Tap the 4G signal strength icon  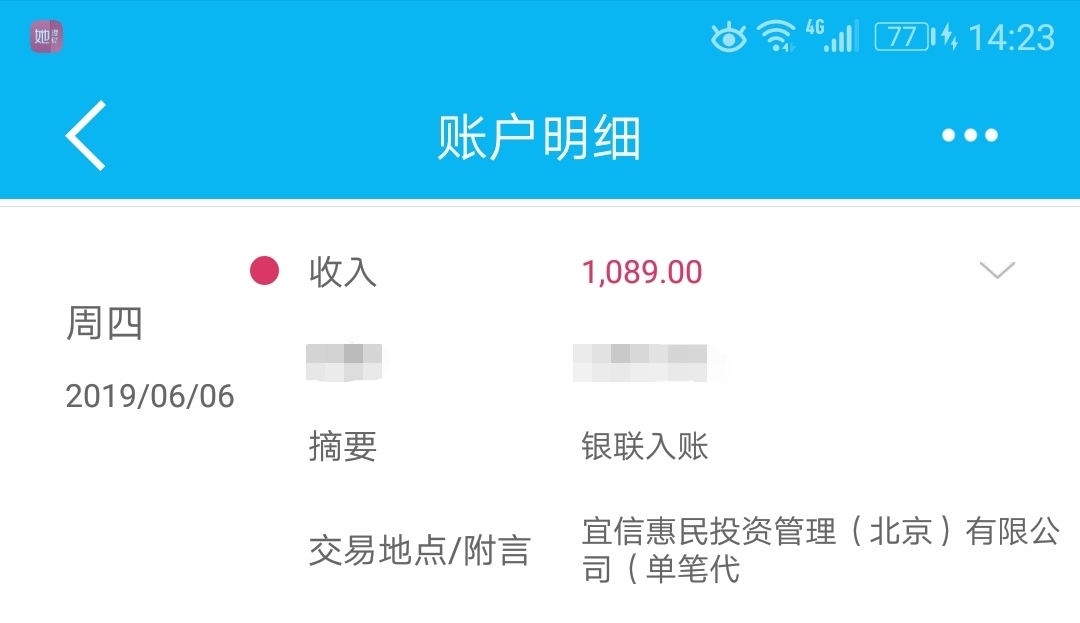(832, 36)
